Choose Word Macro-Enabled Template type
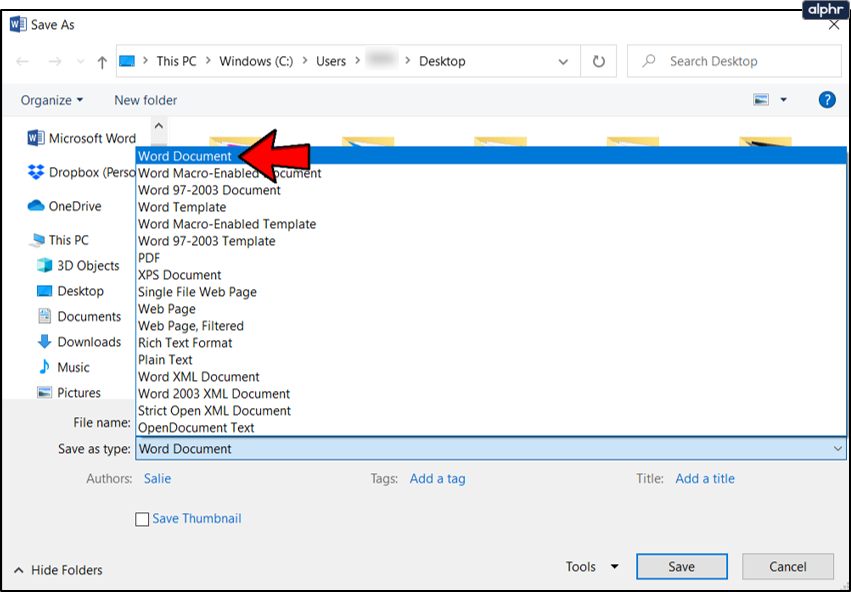Image resolution: width=851 pixels, height=592 pixels. pos(491,224)
